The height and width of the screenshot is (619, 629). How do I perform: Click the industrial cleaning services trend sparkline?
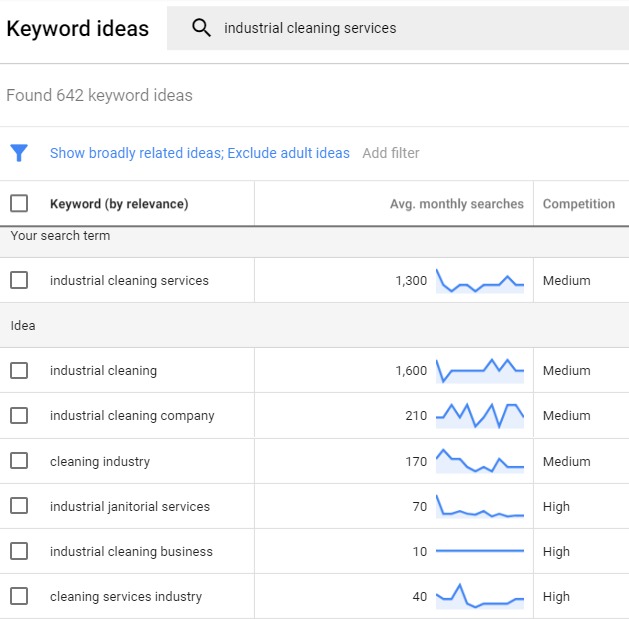pos(480,281)
